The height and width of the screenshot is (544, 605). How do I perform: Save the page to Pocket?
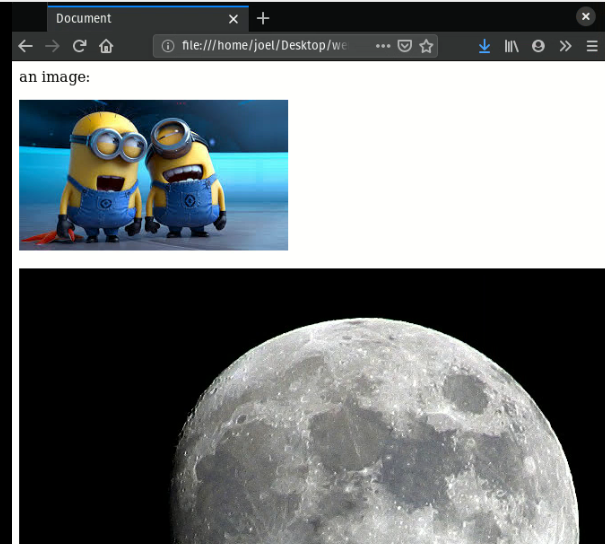(x=404, y=46)
